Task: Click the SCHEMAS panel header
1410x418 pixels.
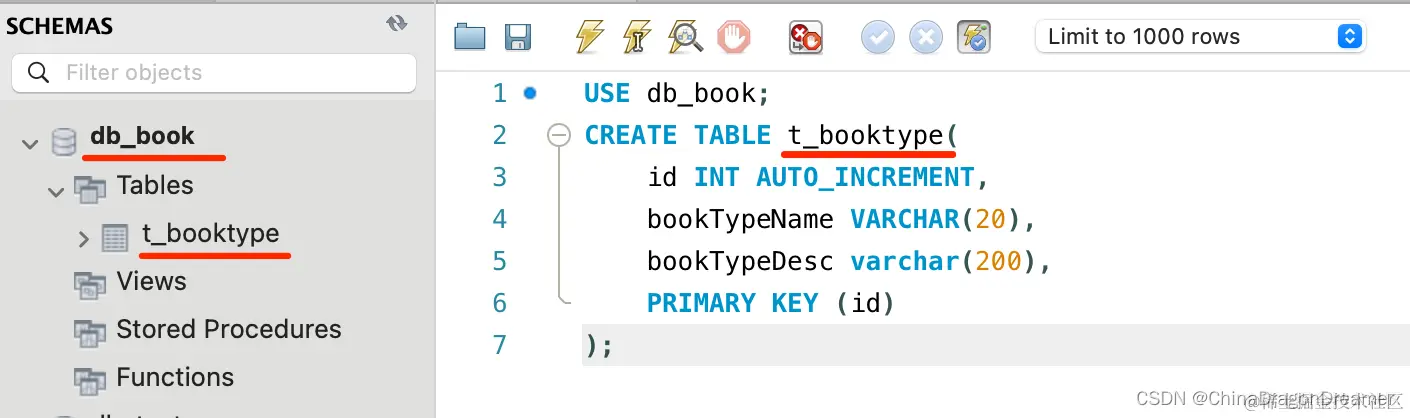Action: (x=60, y=26)
